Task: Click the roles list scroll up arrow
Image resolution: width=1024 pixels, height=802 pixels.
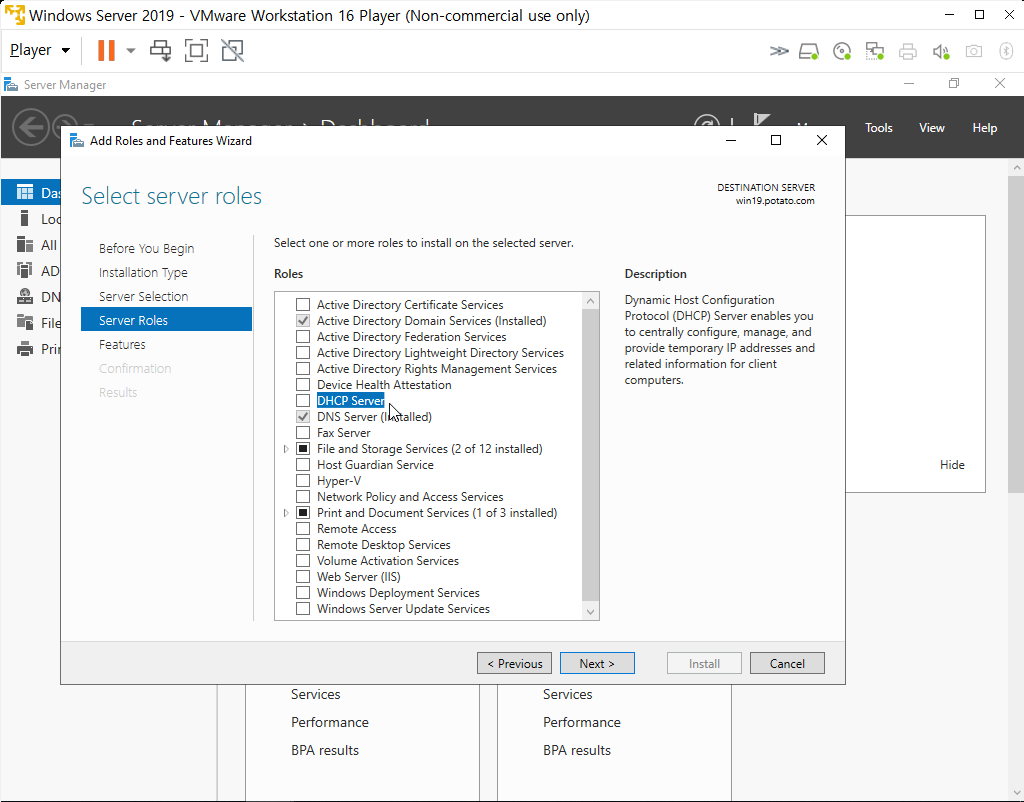Action: [590, 300]
